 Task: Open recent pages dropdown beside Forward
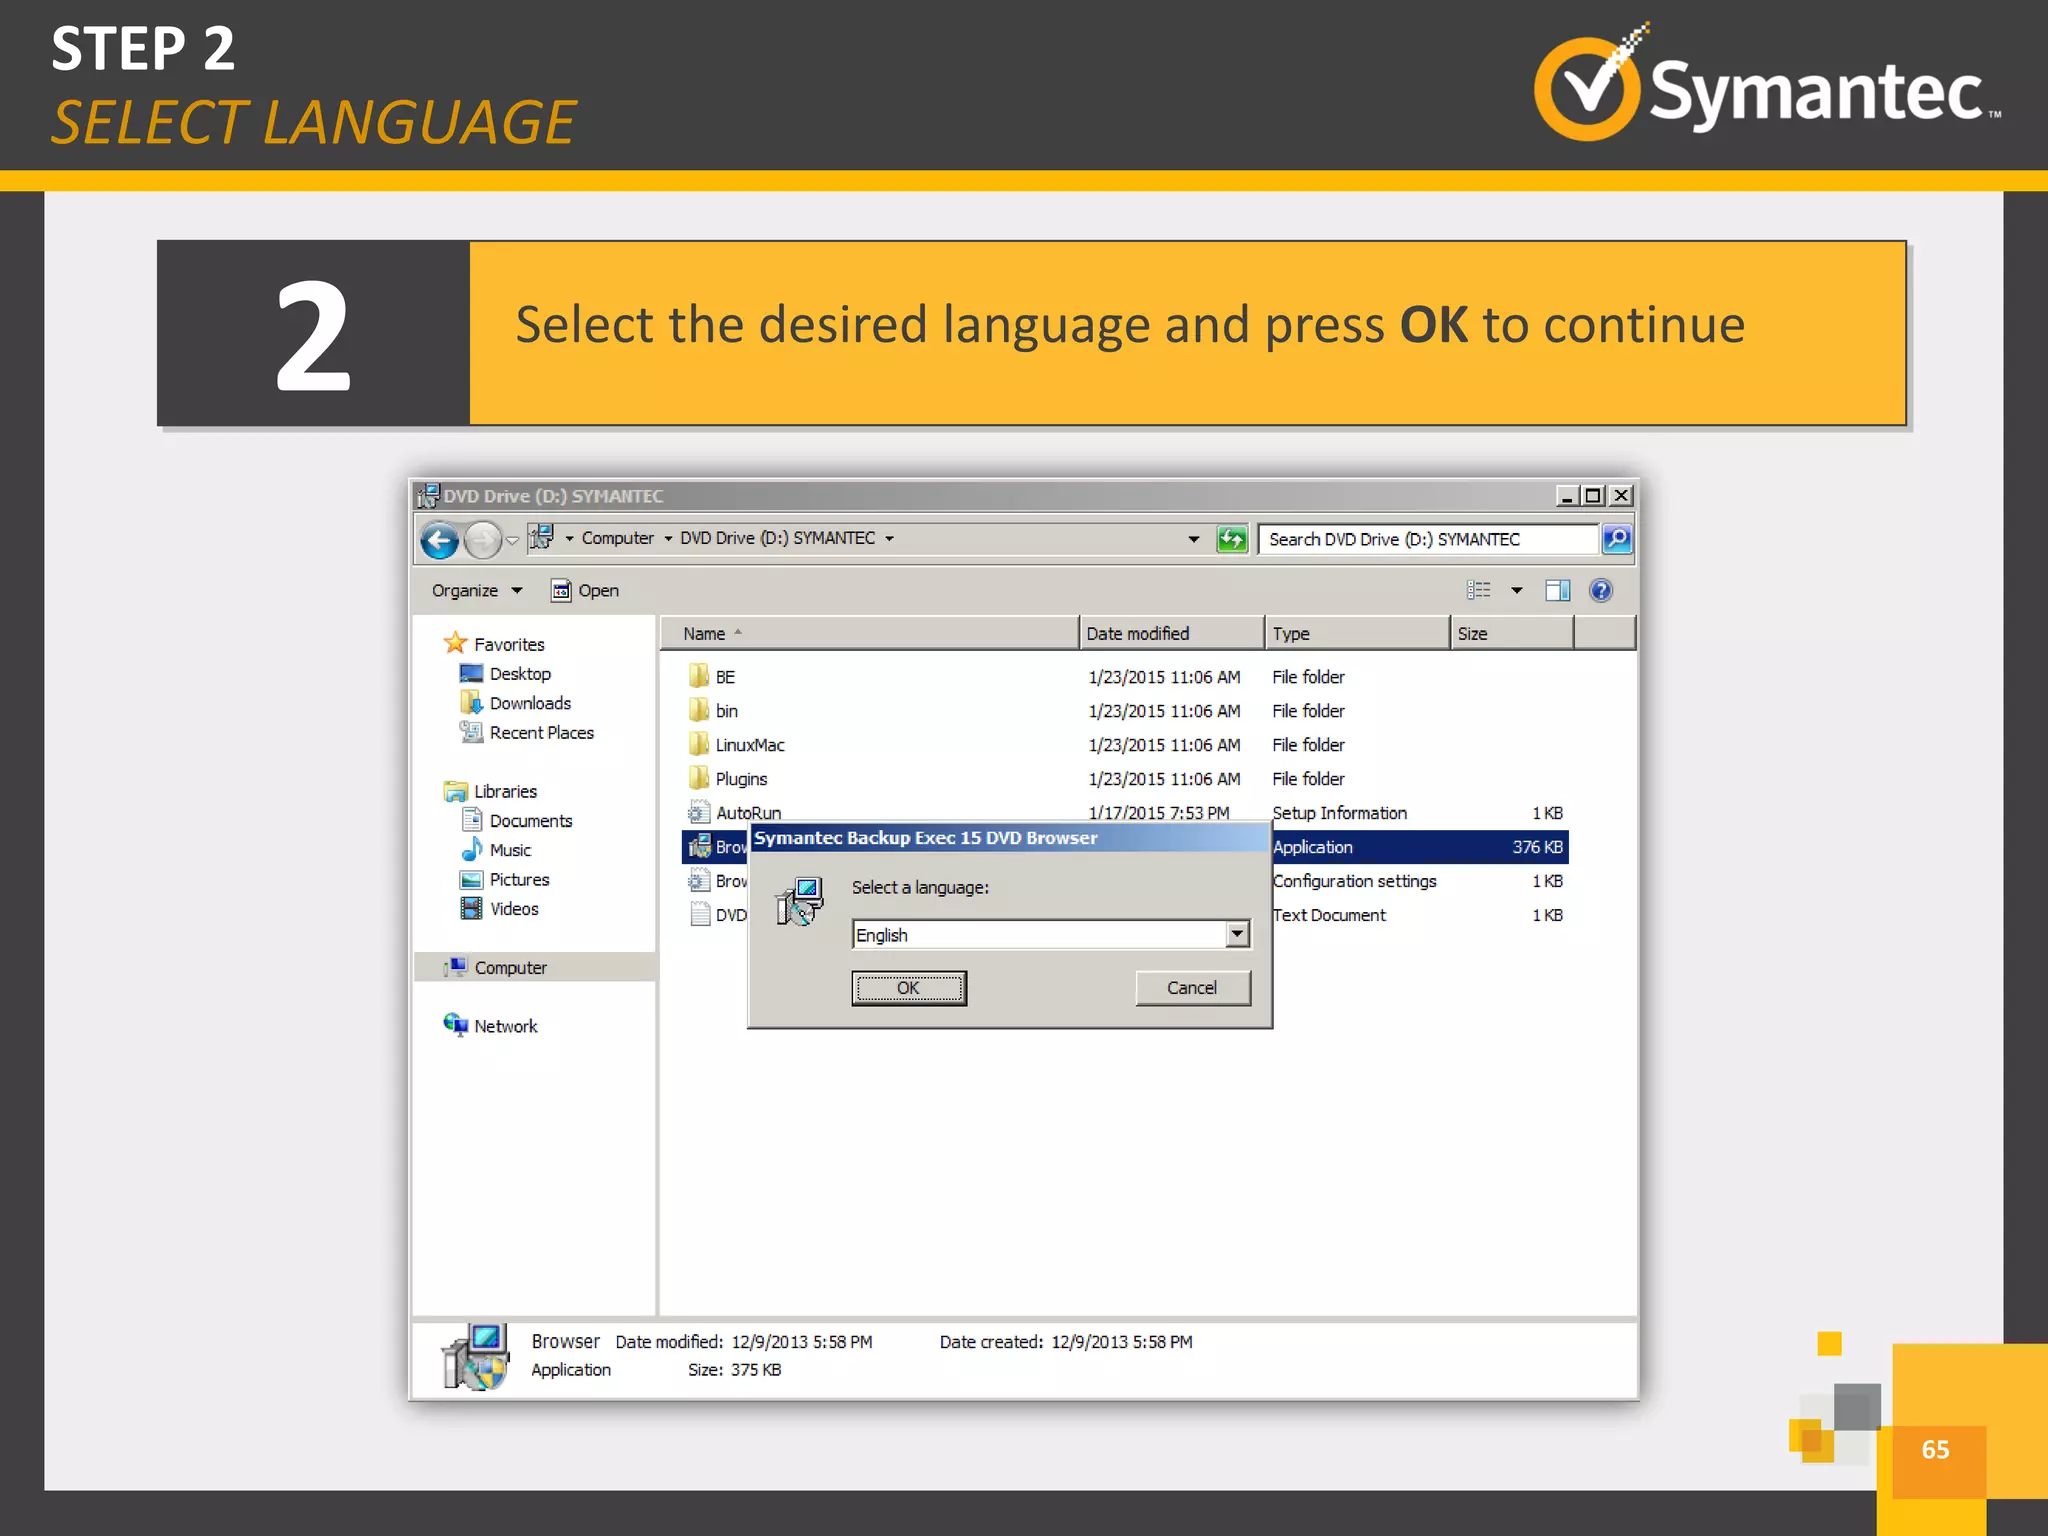(513, 540)
